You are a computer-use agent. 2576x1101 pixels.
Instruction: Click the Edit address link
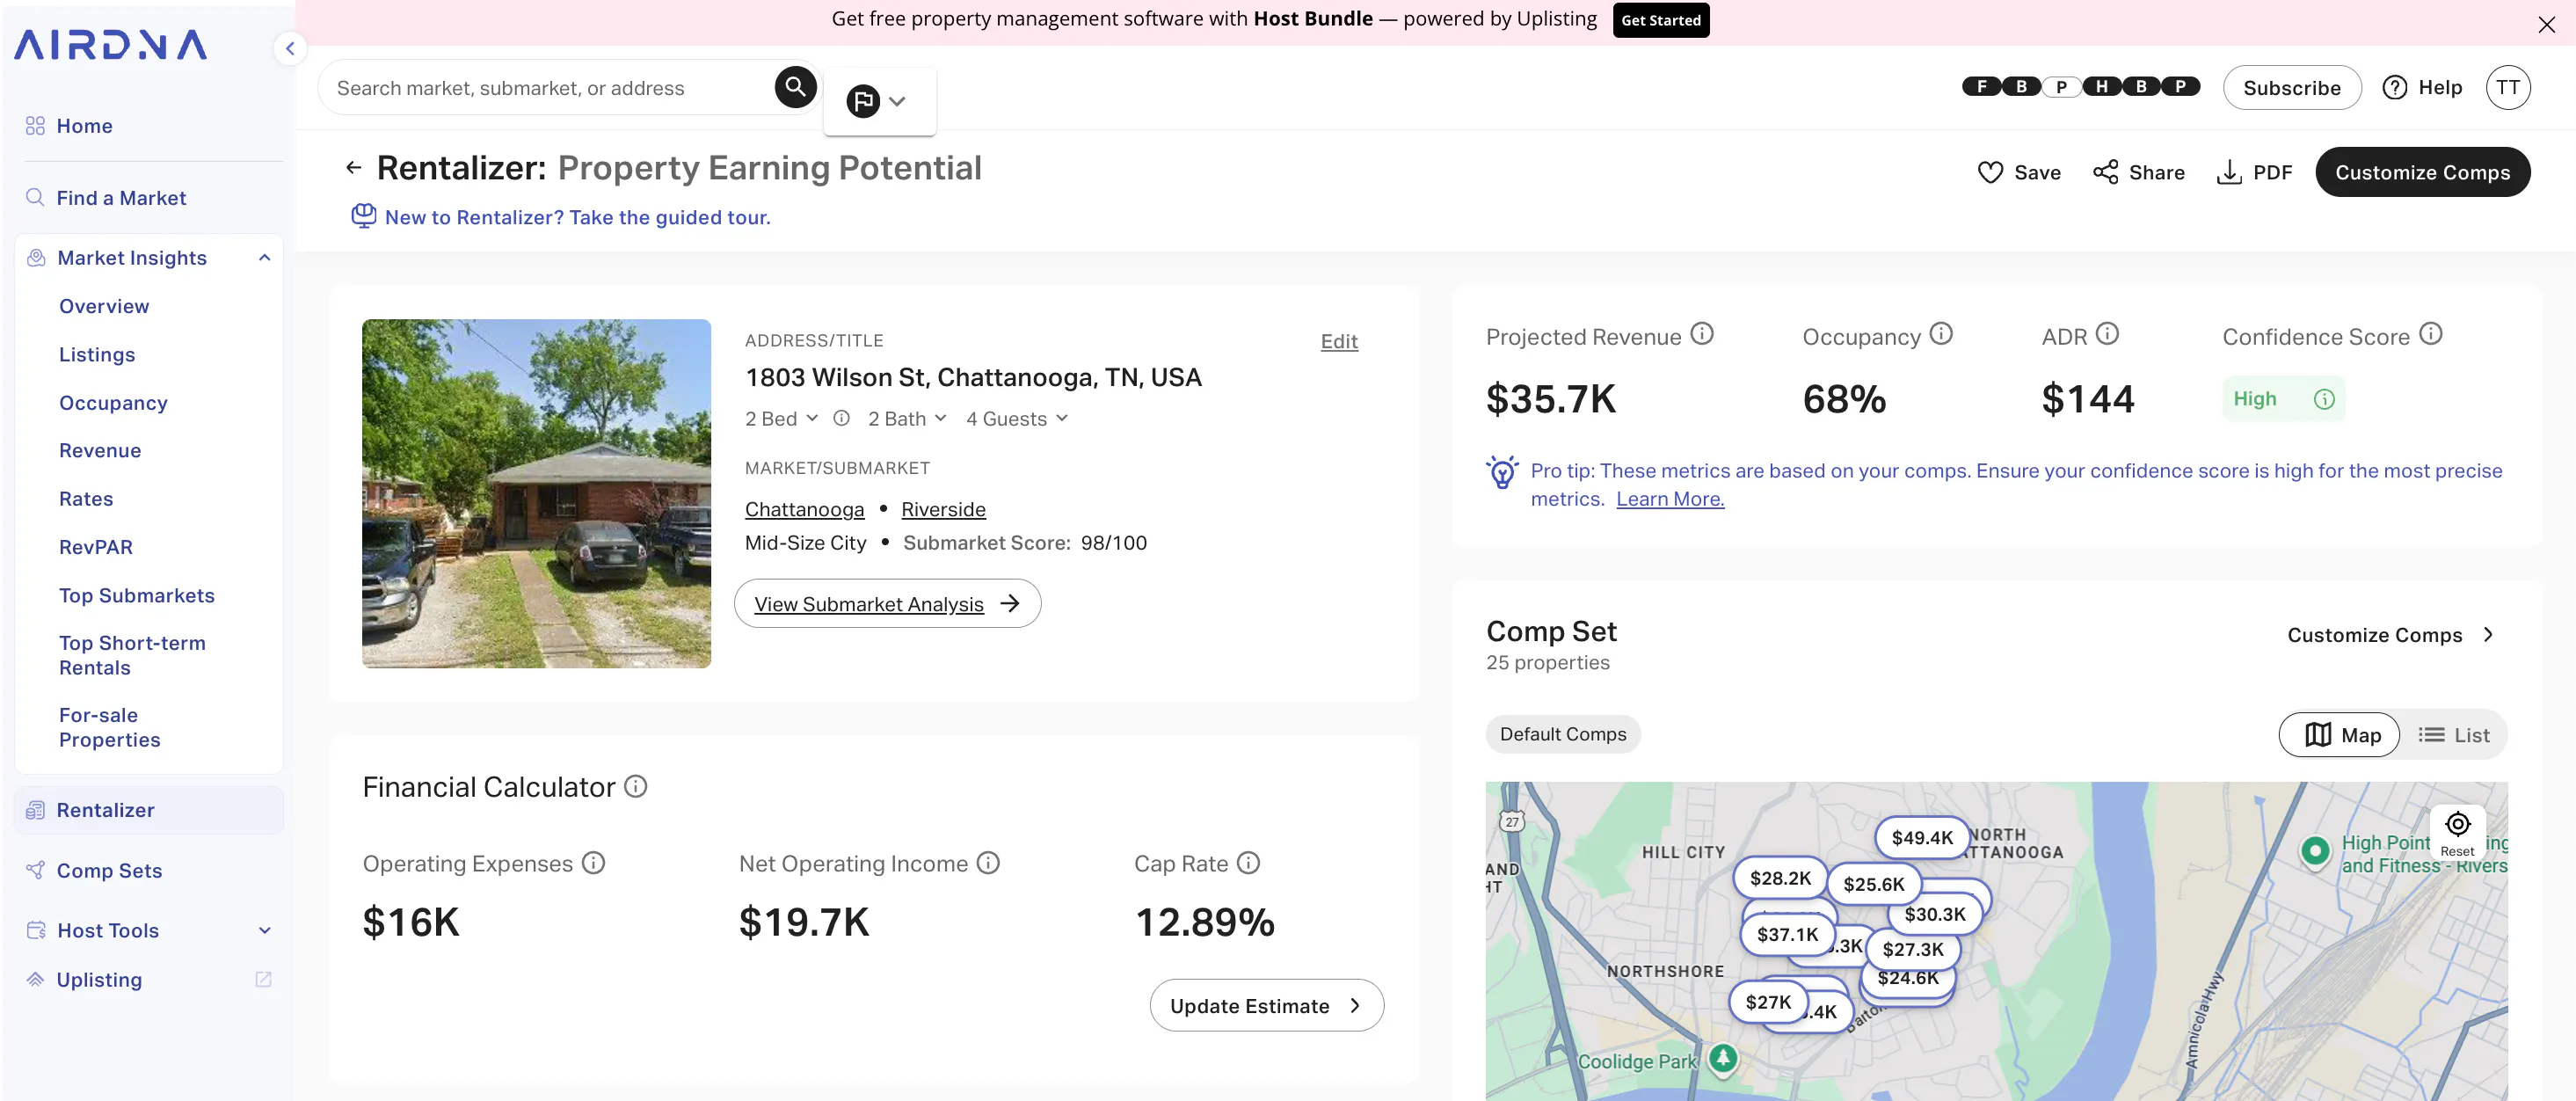(1339, 342)
